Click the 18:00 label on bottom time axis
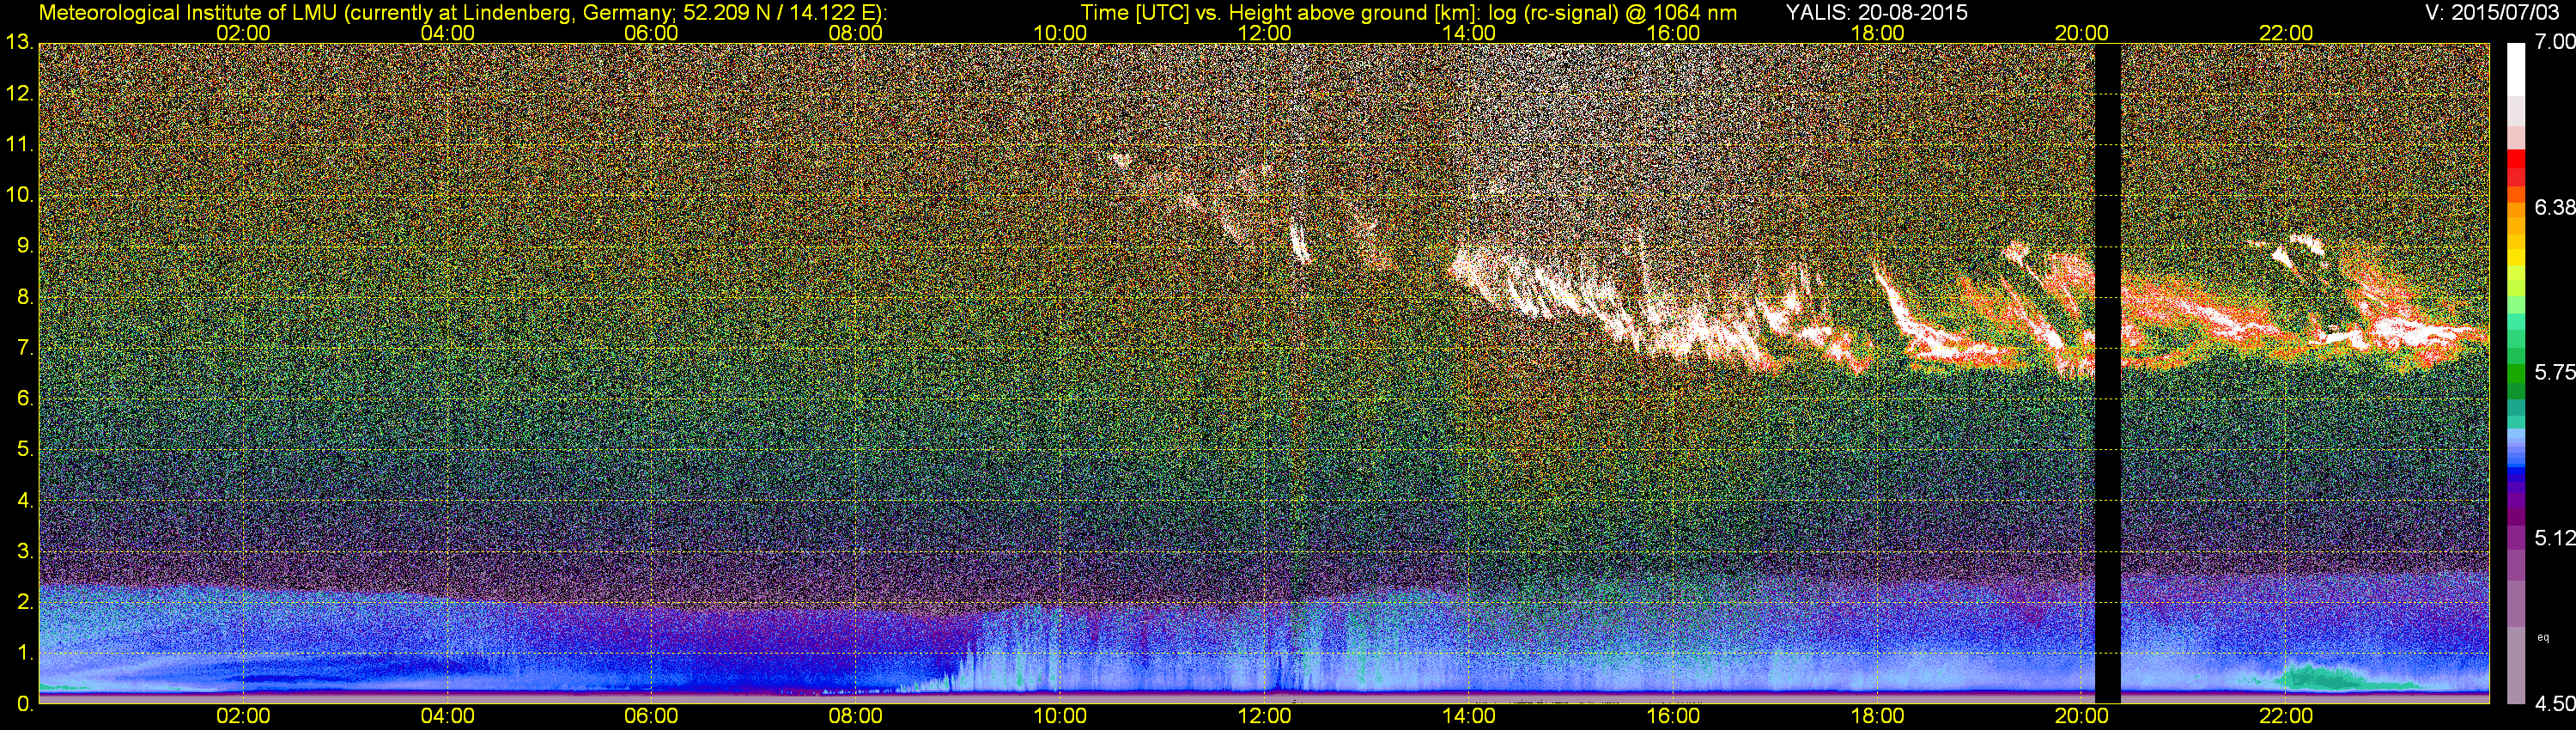This screenshot has height=730, width=2576. click(x=1877, y=716)
